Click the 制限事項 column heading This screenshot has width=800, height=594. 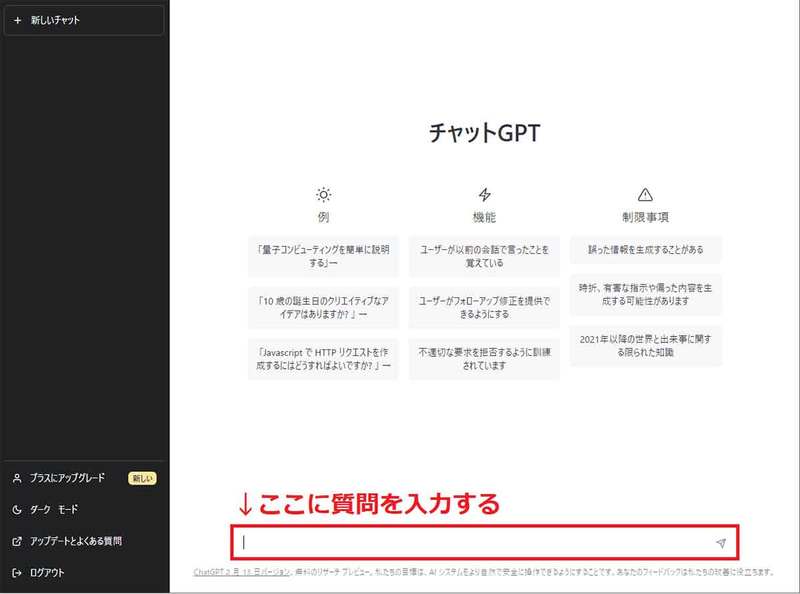(645, 217)
